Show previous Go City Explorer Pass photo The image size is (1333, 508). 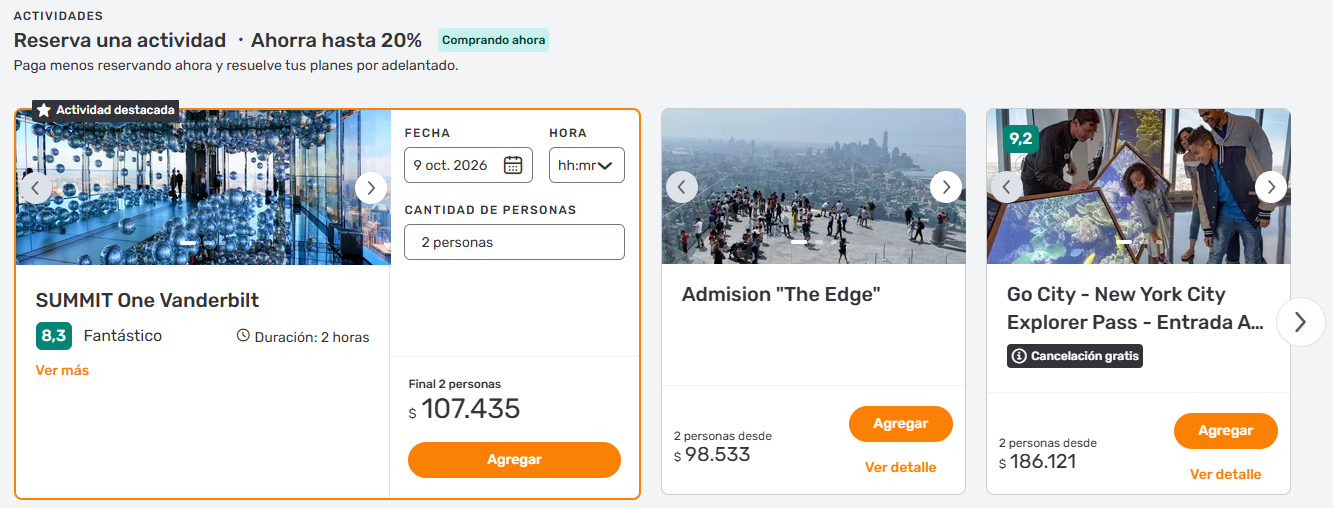coord(1007,187)
